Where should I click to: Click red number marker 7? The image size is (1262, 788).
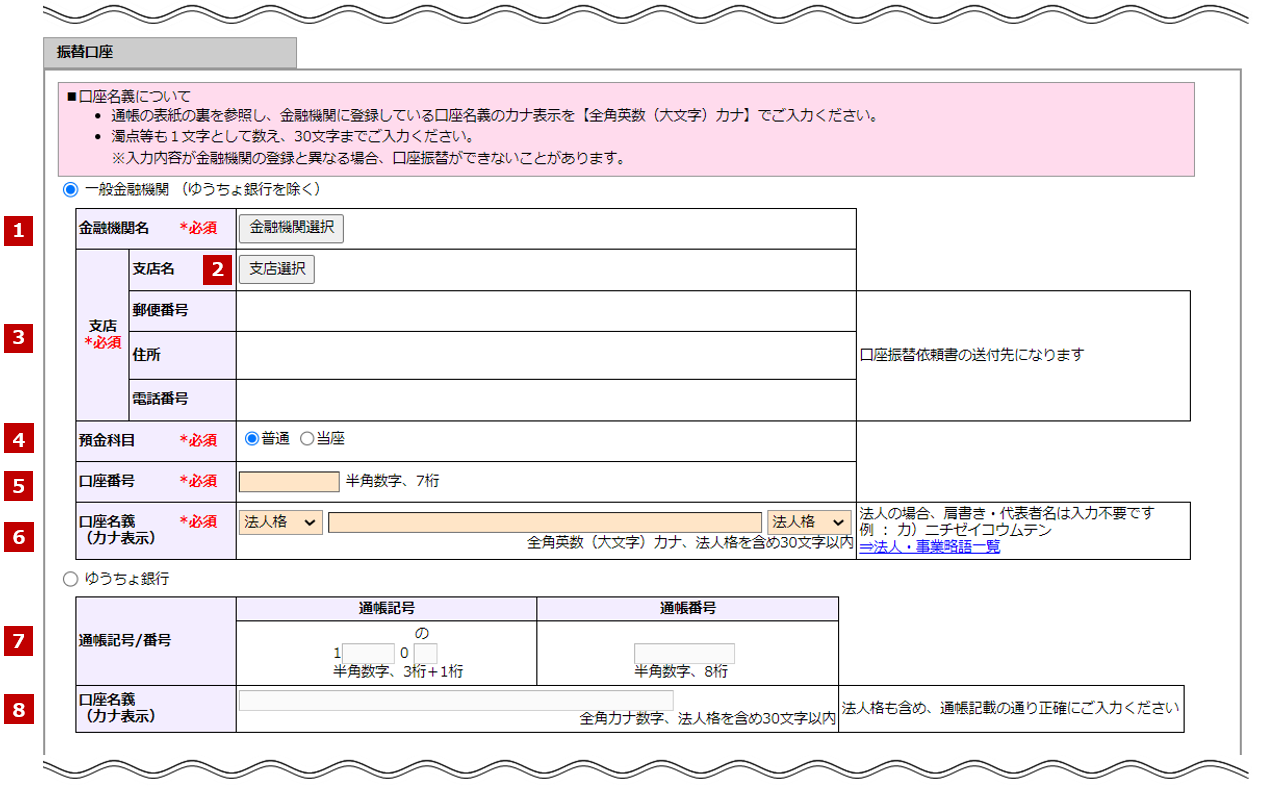pyautogui.click(x=18, y=639)
